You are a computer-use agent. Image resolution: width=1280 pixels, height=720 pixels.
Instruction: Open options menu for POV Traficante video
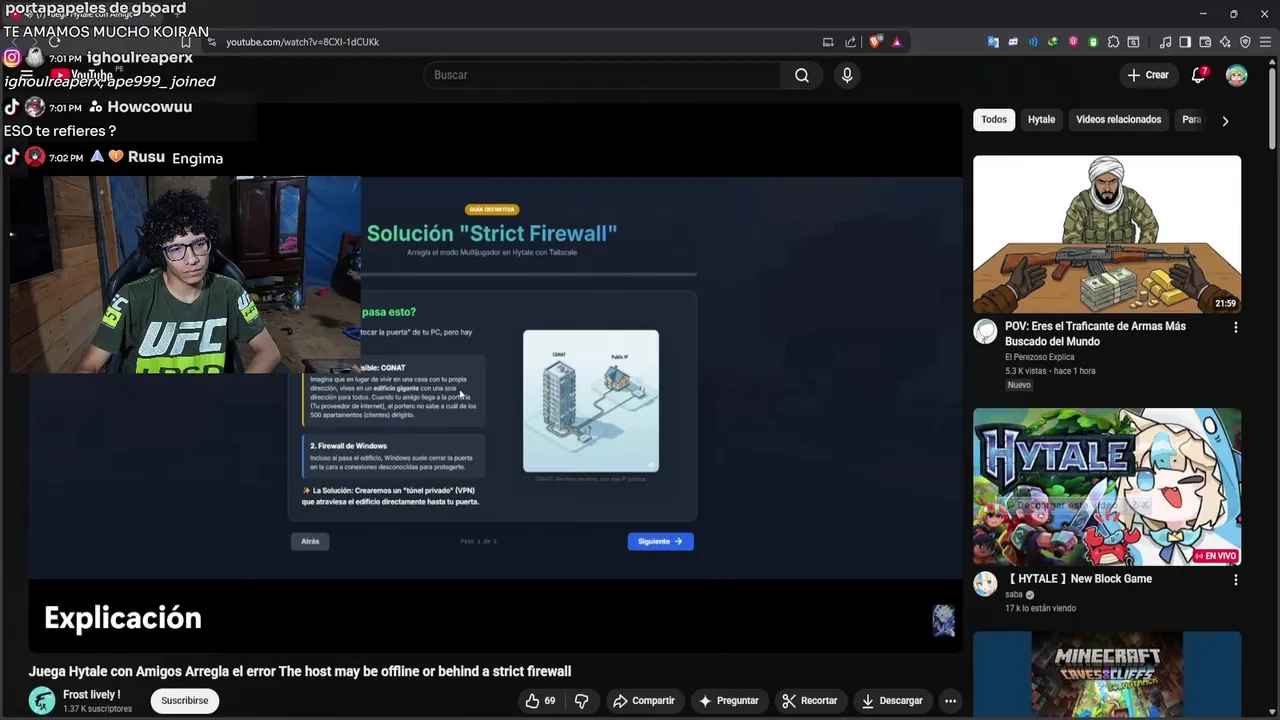[x=1235, y=327]
